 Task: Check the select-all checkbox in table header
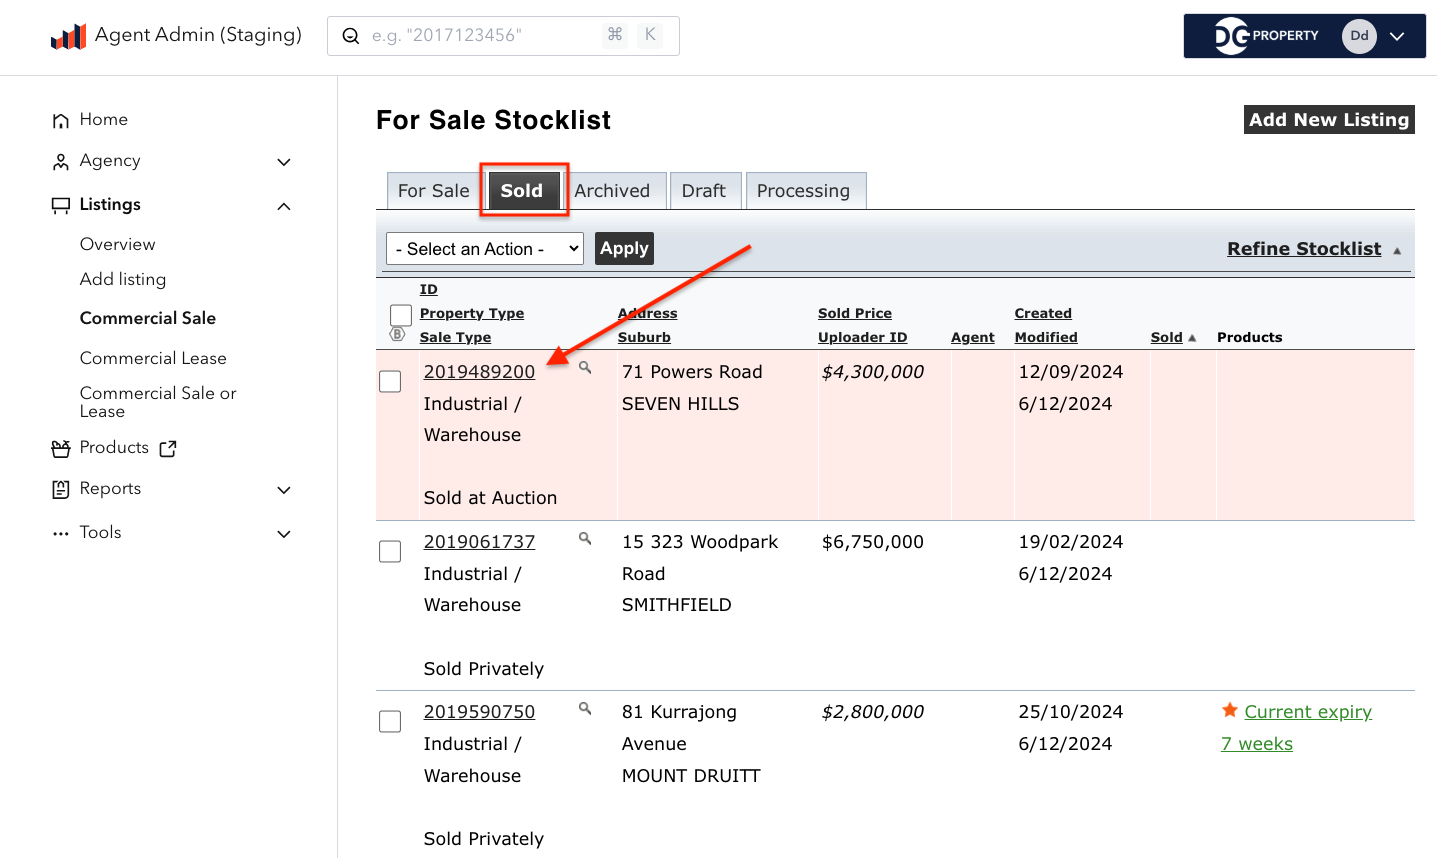tap(400, 315)
